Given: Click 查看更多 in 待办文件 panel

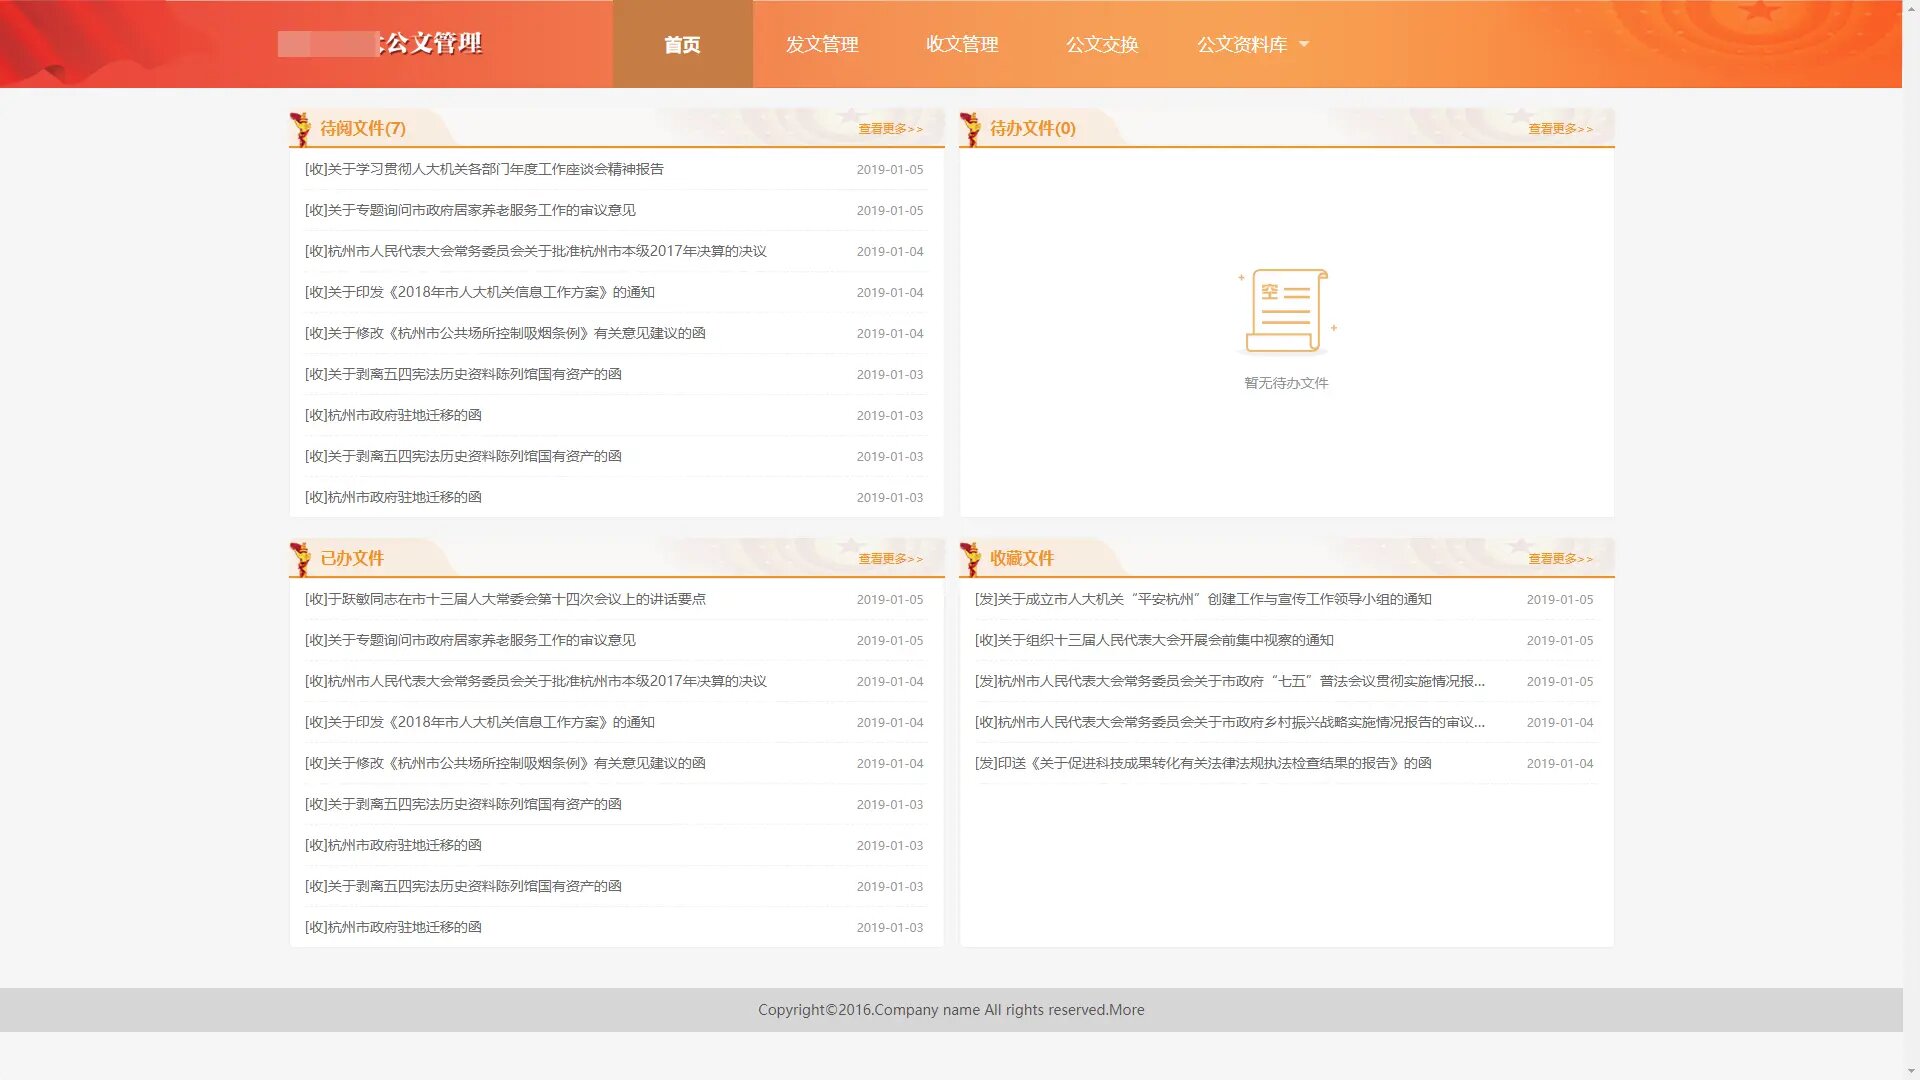Looking at the screenshot, I should pyautogui.click(x=1560, y=129).
